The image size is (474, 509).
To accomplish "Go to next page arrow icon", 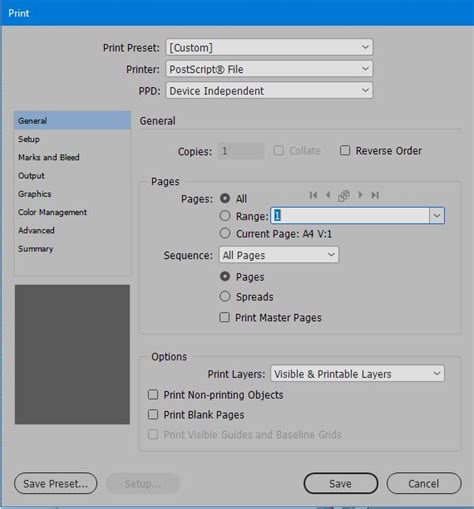I will pyautogui.click(x=360, y=195).
